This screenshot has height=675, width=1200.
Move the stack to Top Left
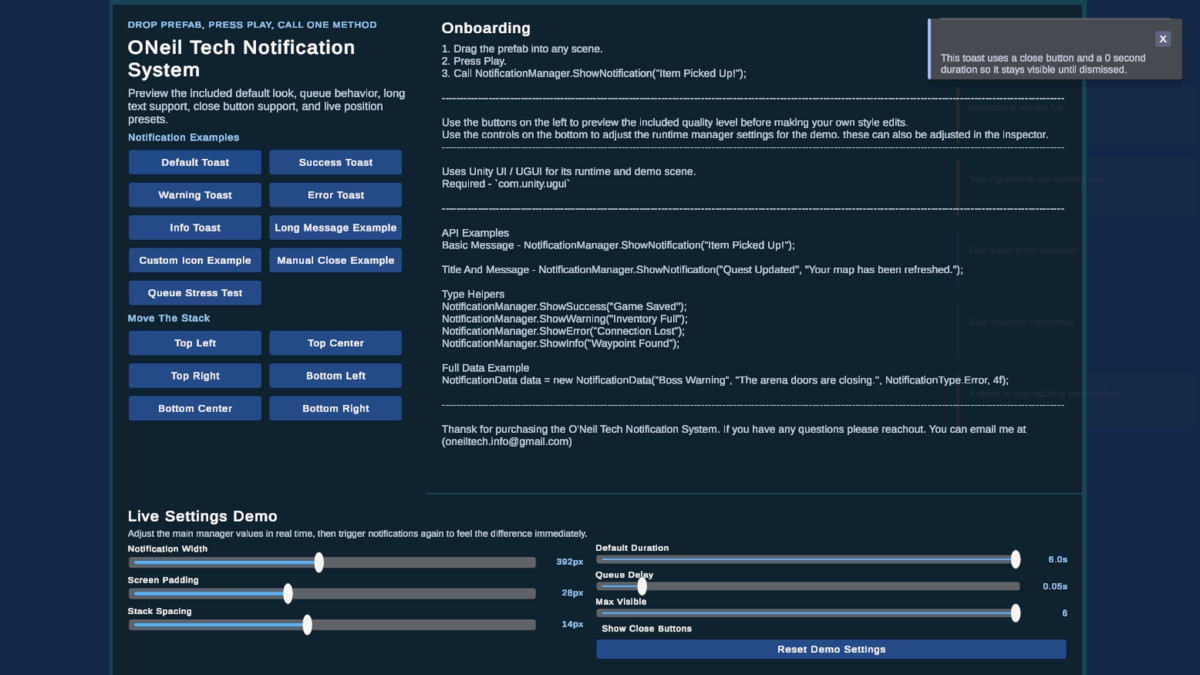tap(195, 343)
